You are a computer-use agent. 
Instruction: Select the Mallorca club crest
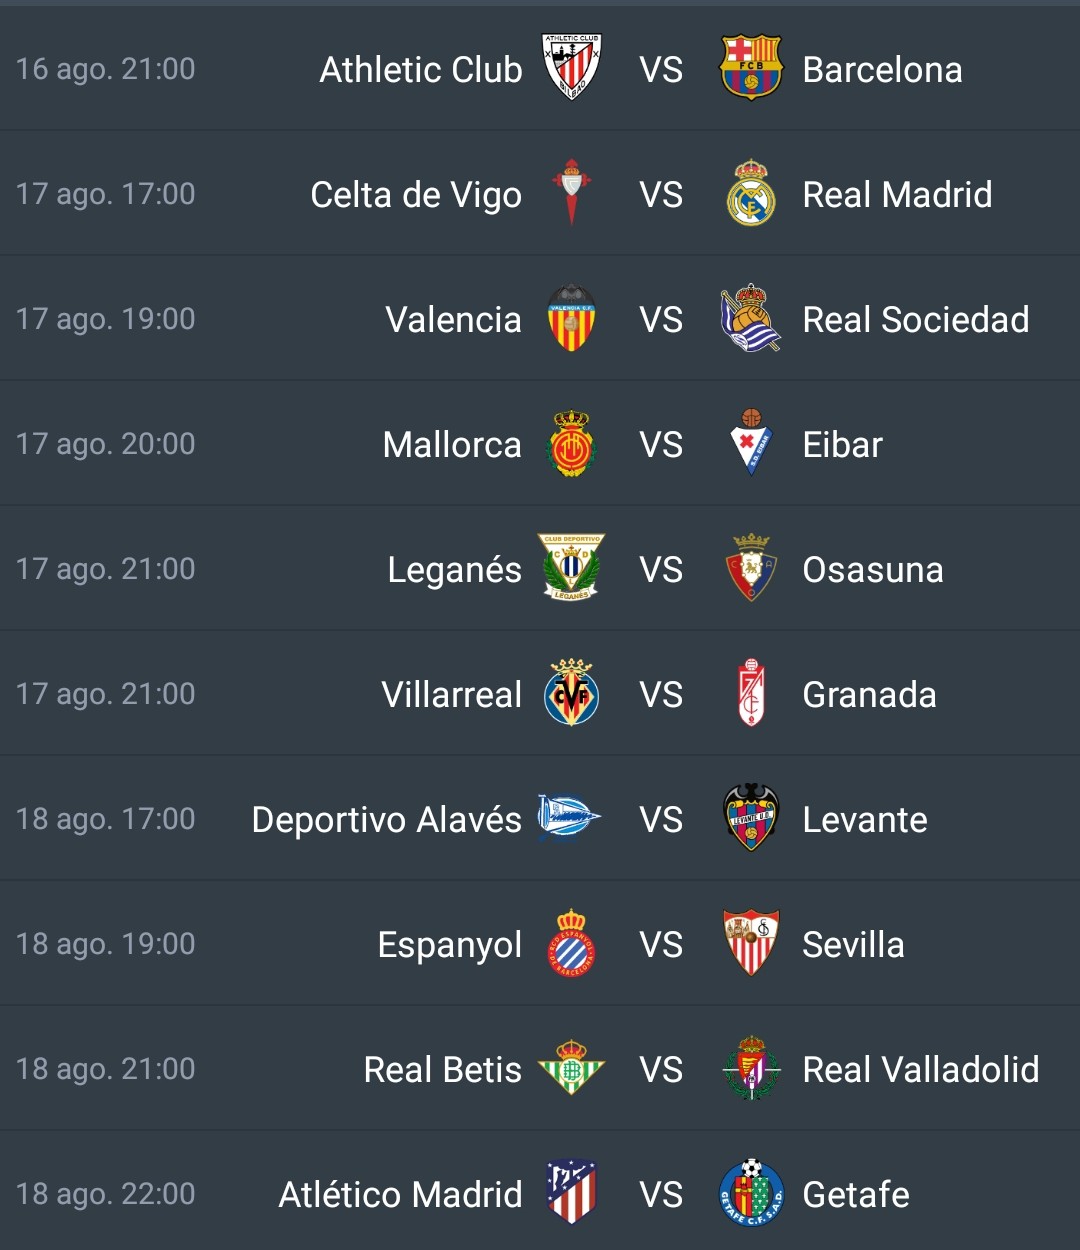click(572, 443)
